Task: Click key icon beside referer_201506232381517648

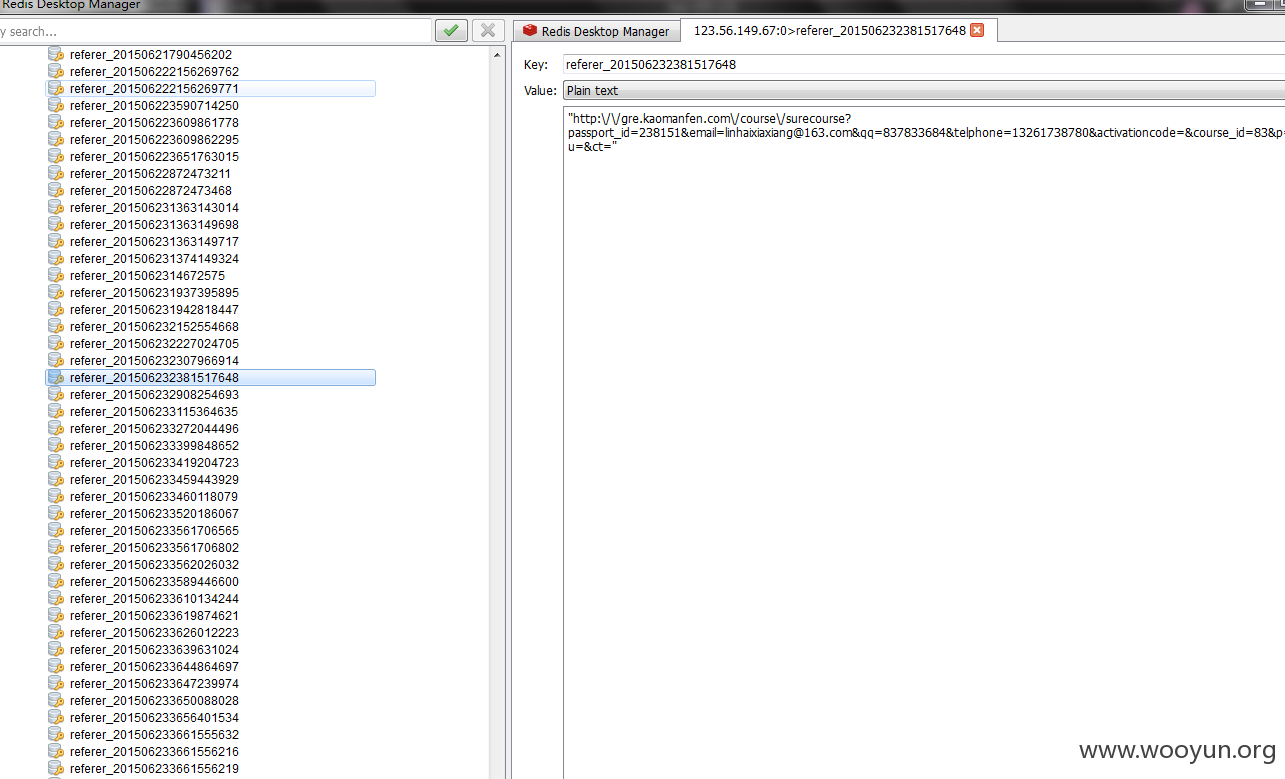Action: click(56, 378)
